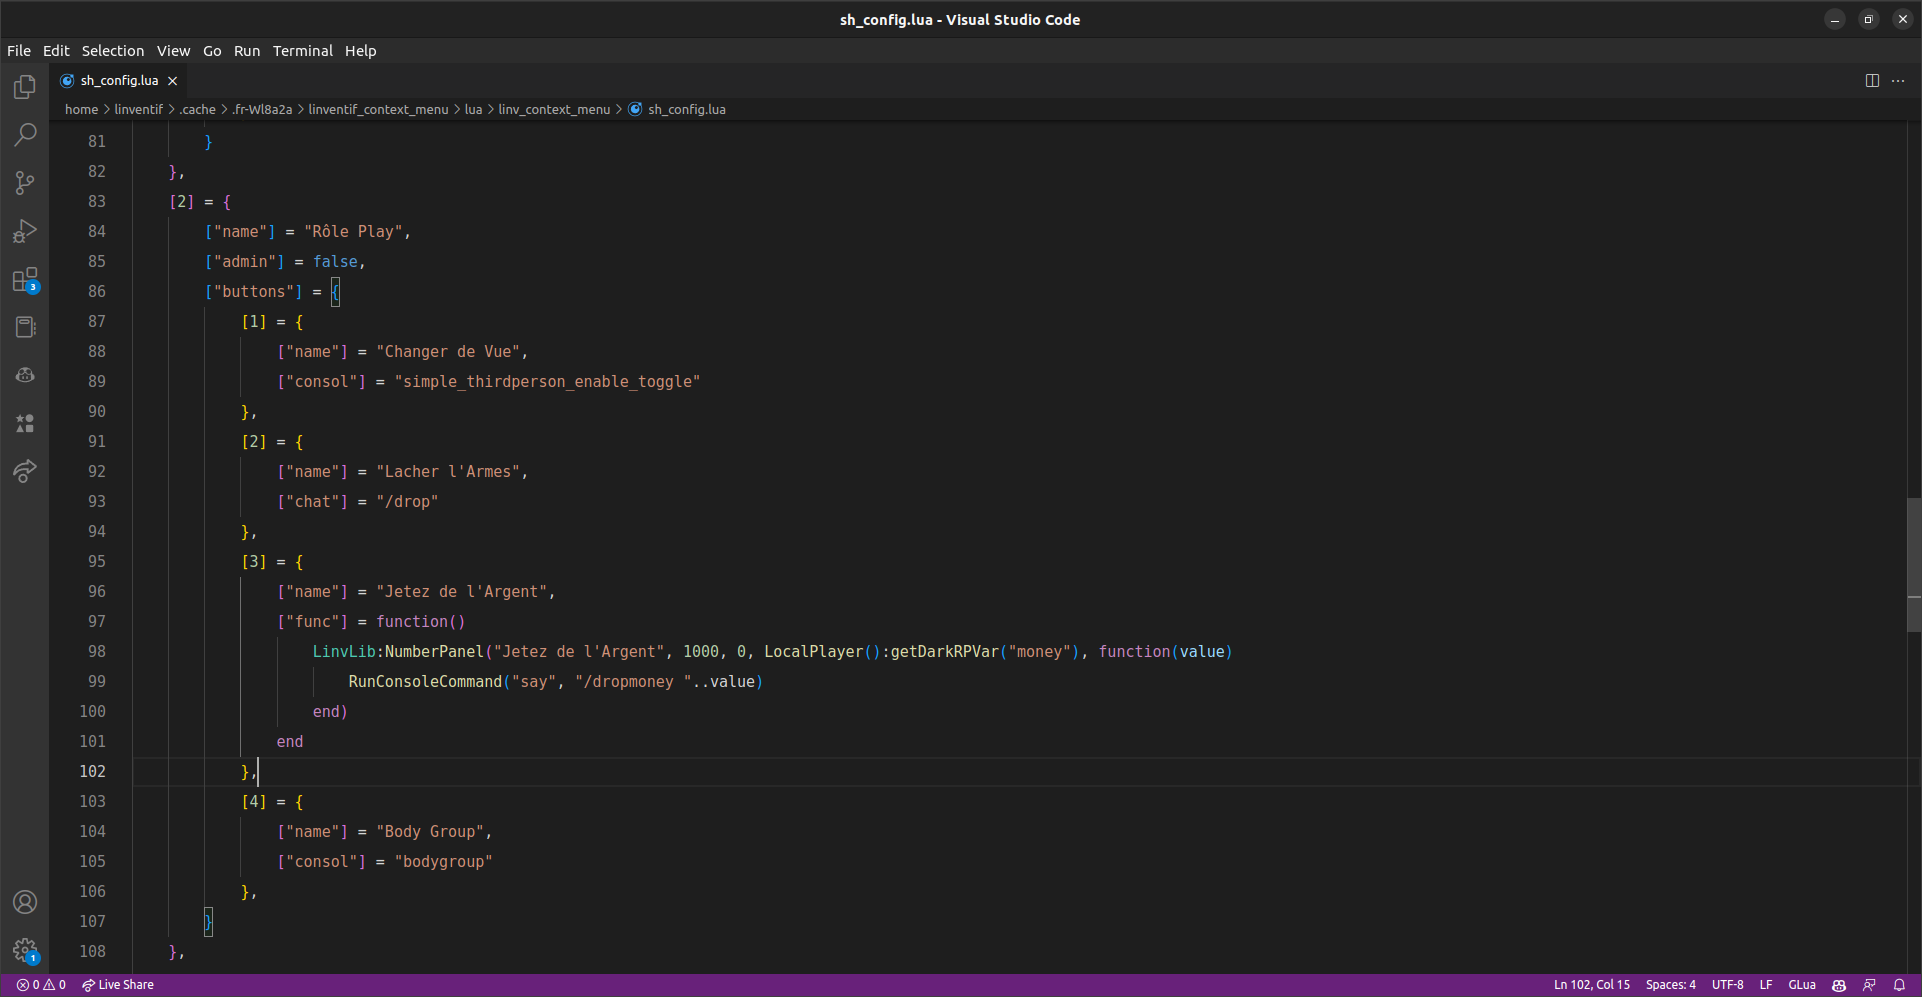Open Manage settings gear
Viewport: 1922px width, 997px height.
coord(25,950)
